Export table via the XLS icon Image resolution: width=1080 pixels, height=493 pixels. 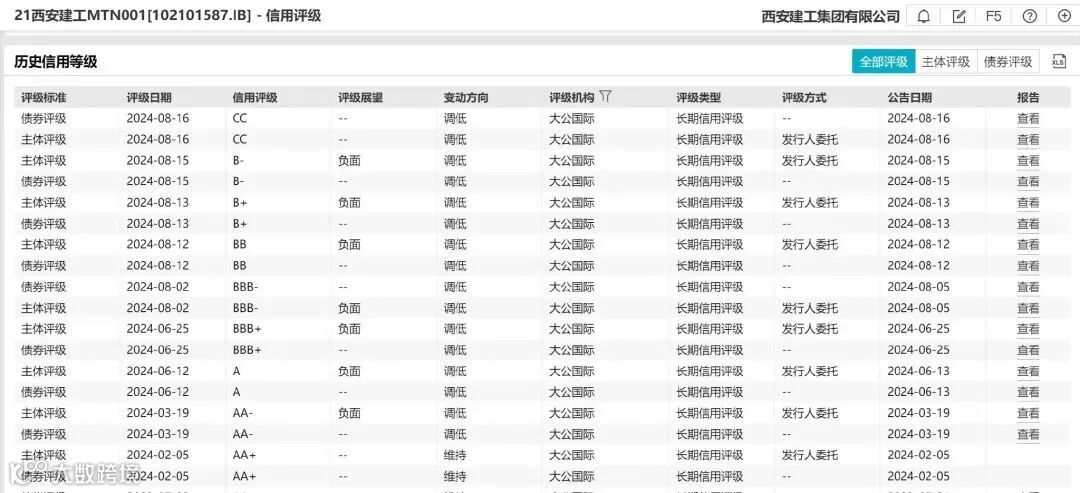point(1058,61)
